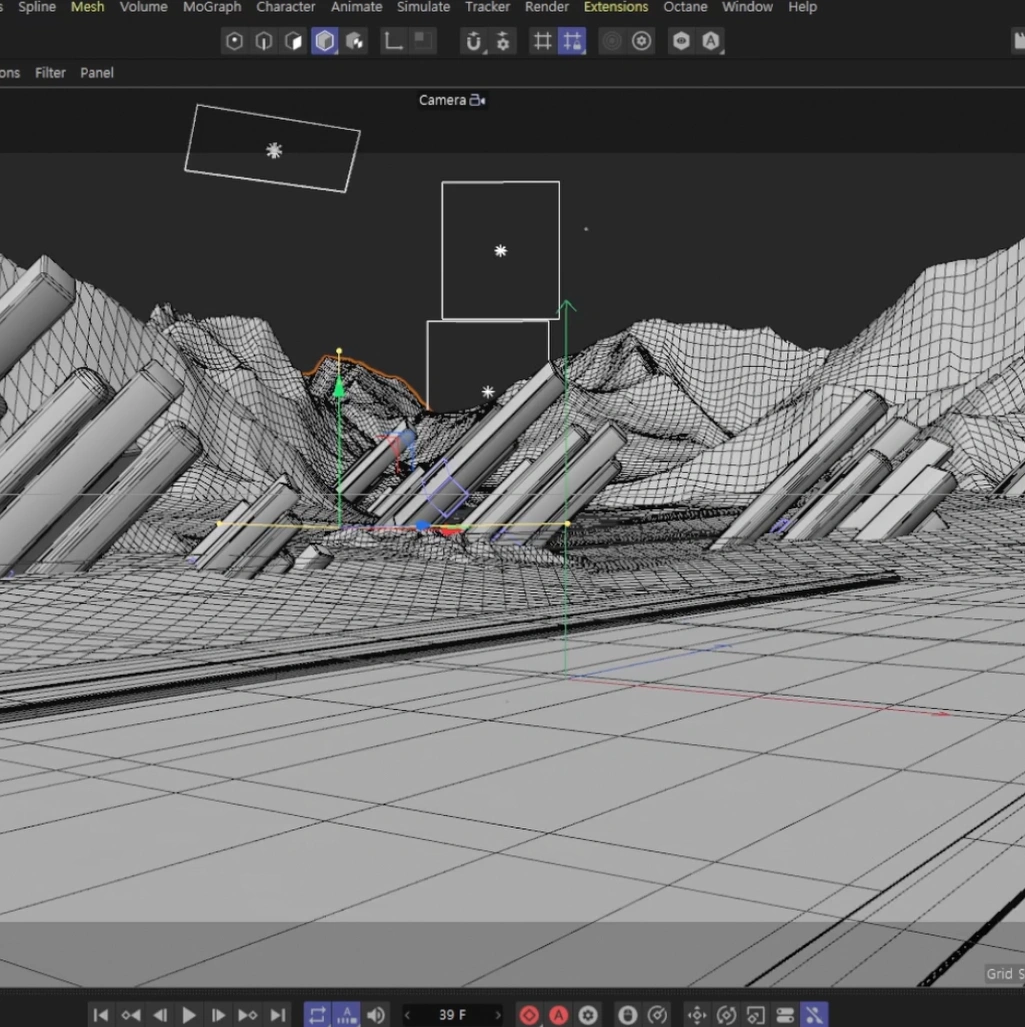The height and width of the screenshot is (1027, 1025).
Task: Open snap settings gear icon
Action: pos(503,41)
